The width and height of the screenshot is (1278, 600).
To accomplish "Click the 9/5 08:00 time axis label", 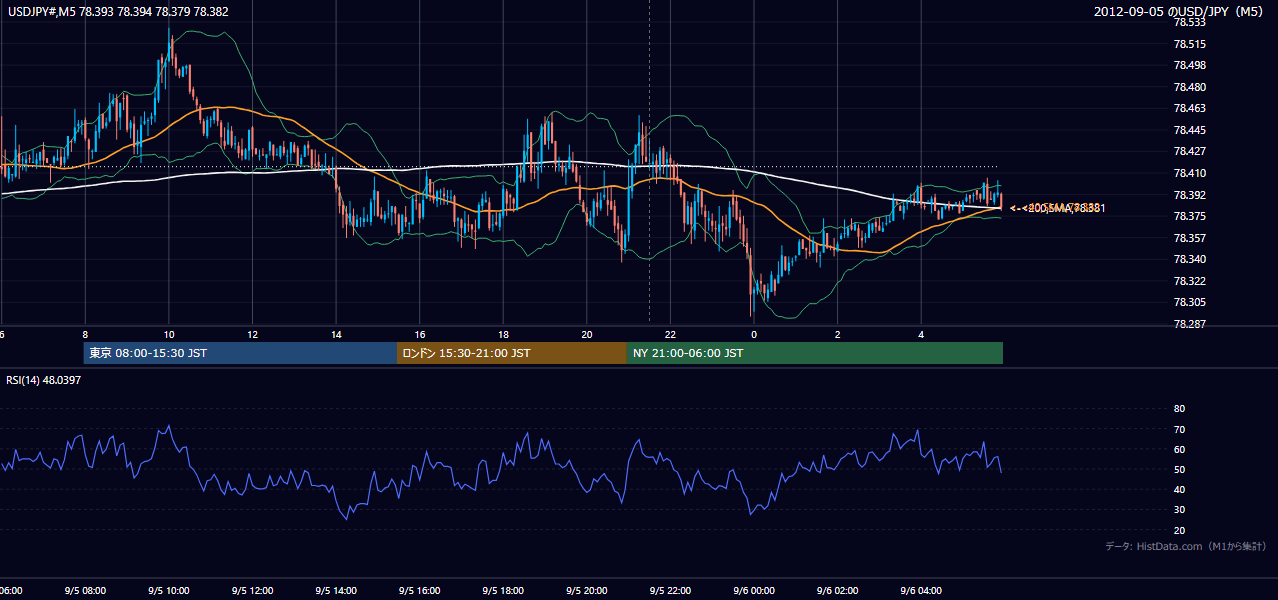I will [85, 591].
